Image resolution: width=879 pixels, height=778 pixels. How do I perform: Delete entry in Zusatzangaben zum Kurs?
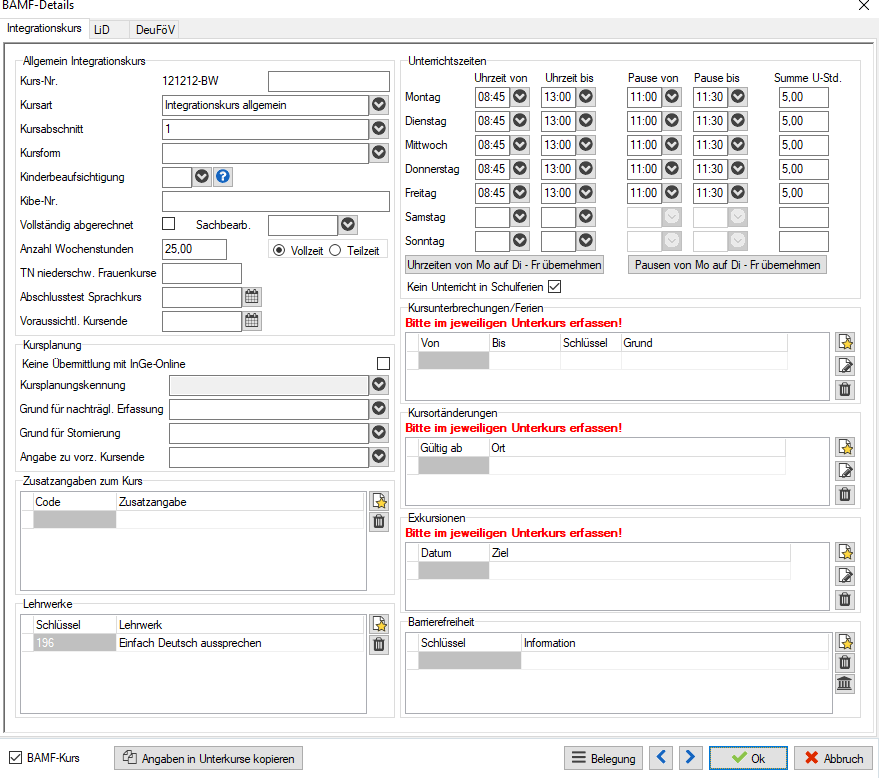tap(380, 521)
